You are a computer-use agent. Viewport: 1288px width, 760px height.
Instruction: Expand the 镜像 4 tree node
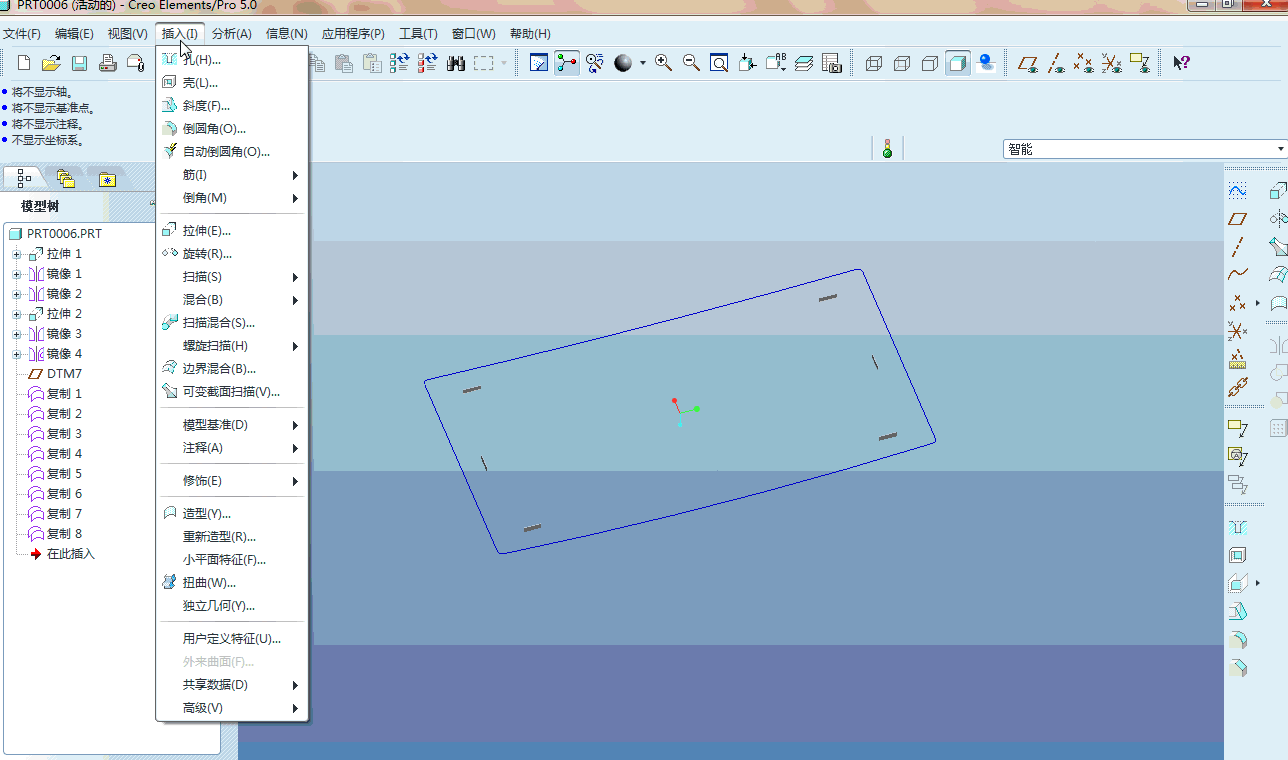16,354
